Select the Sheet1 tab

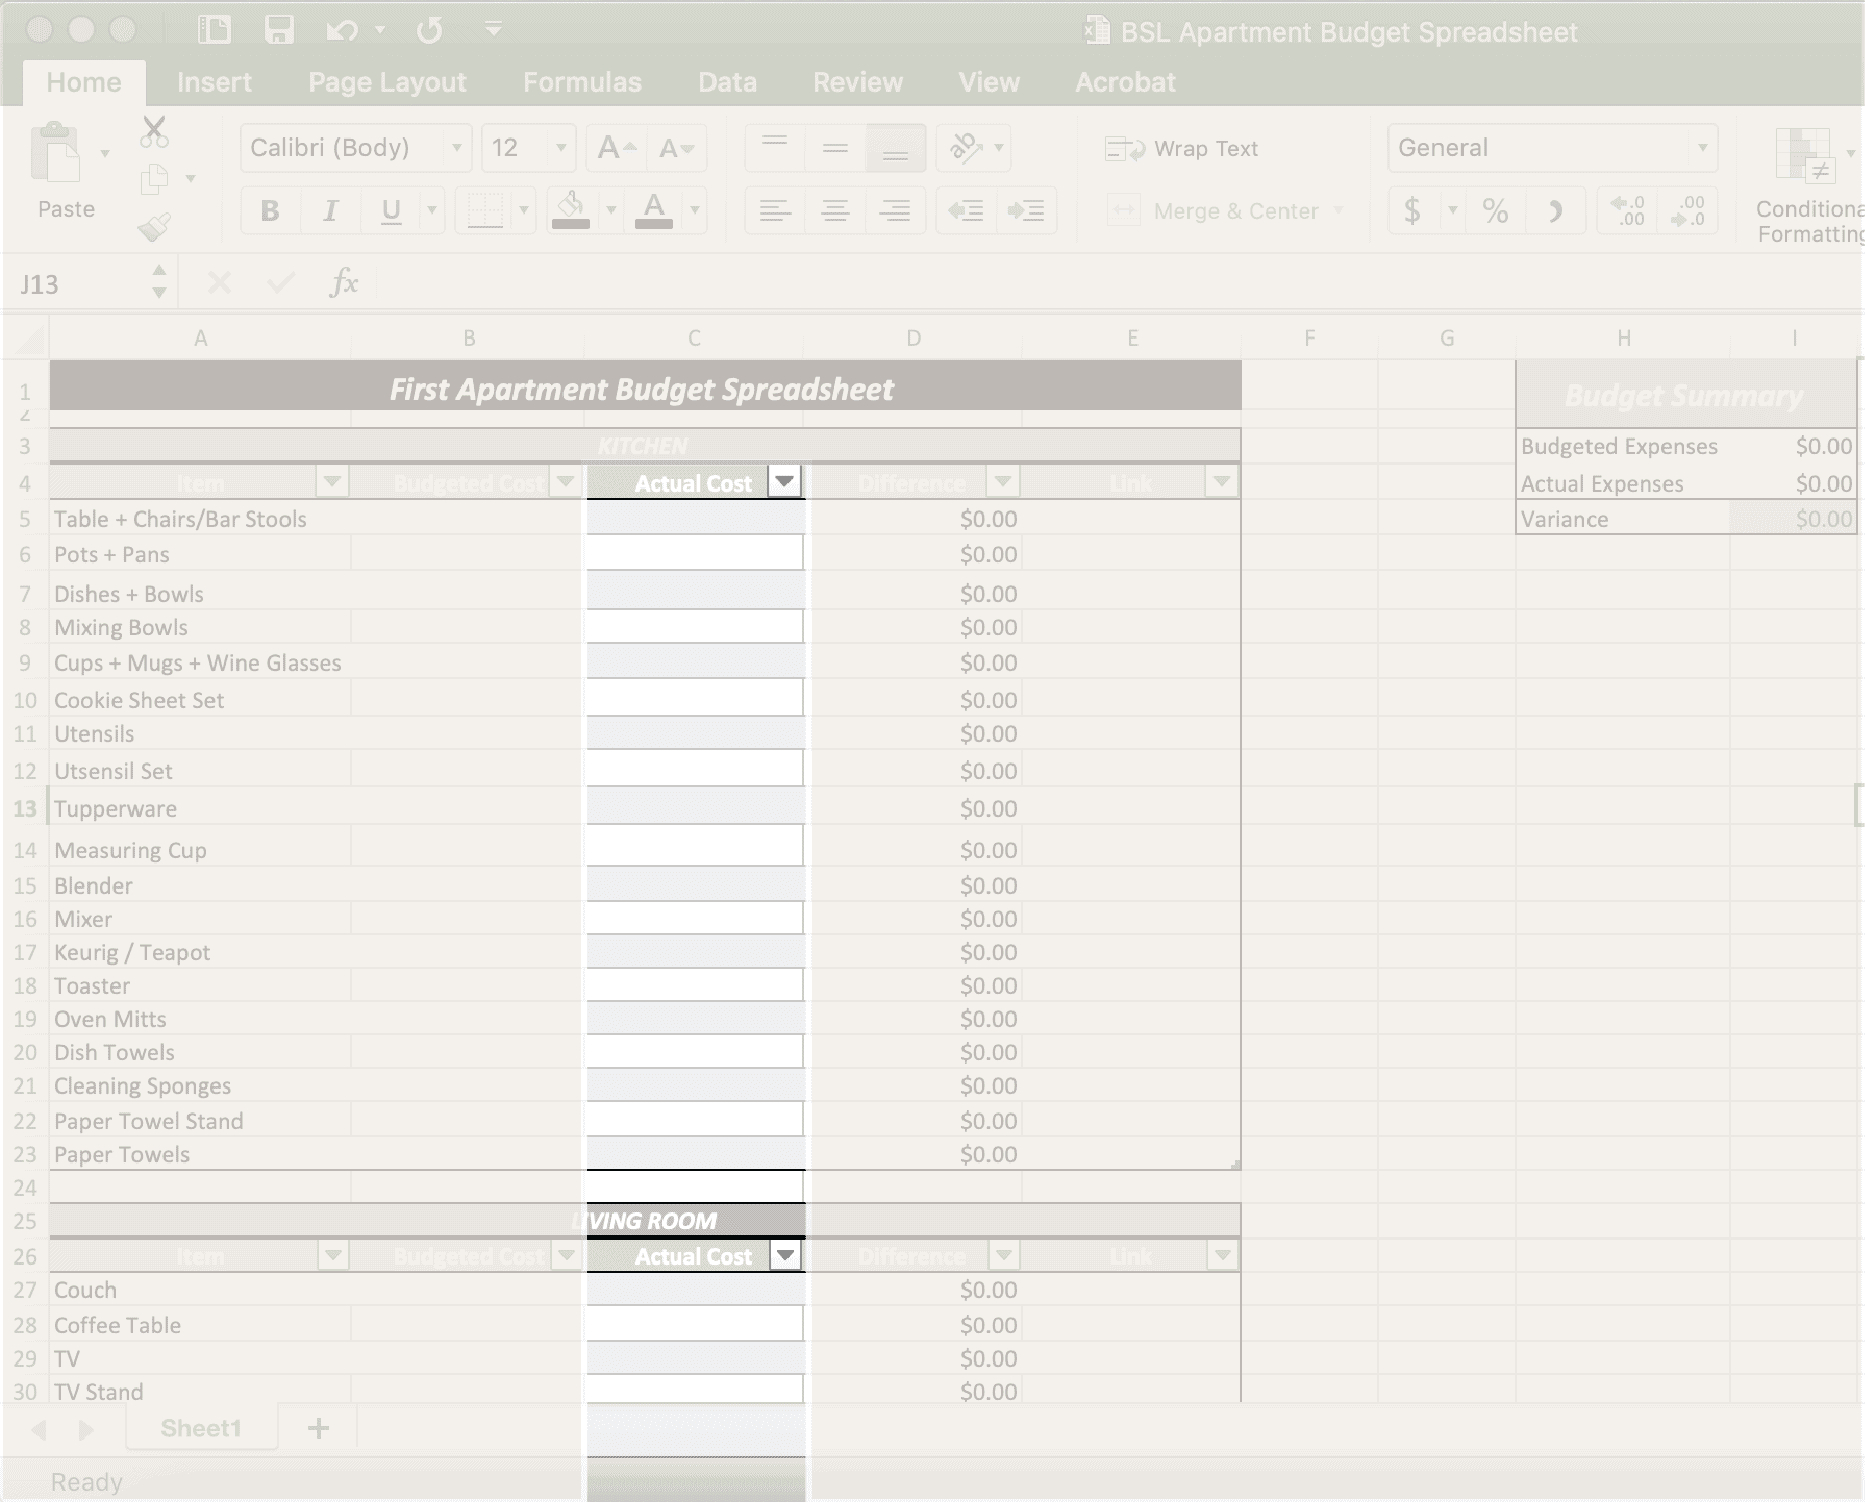pos(201,1428)
